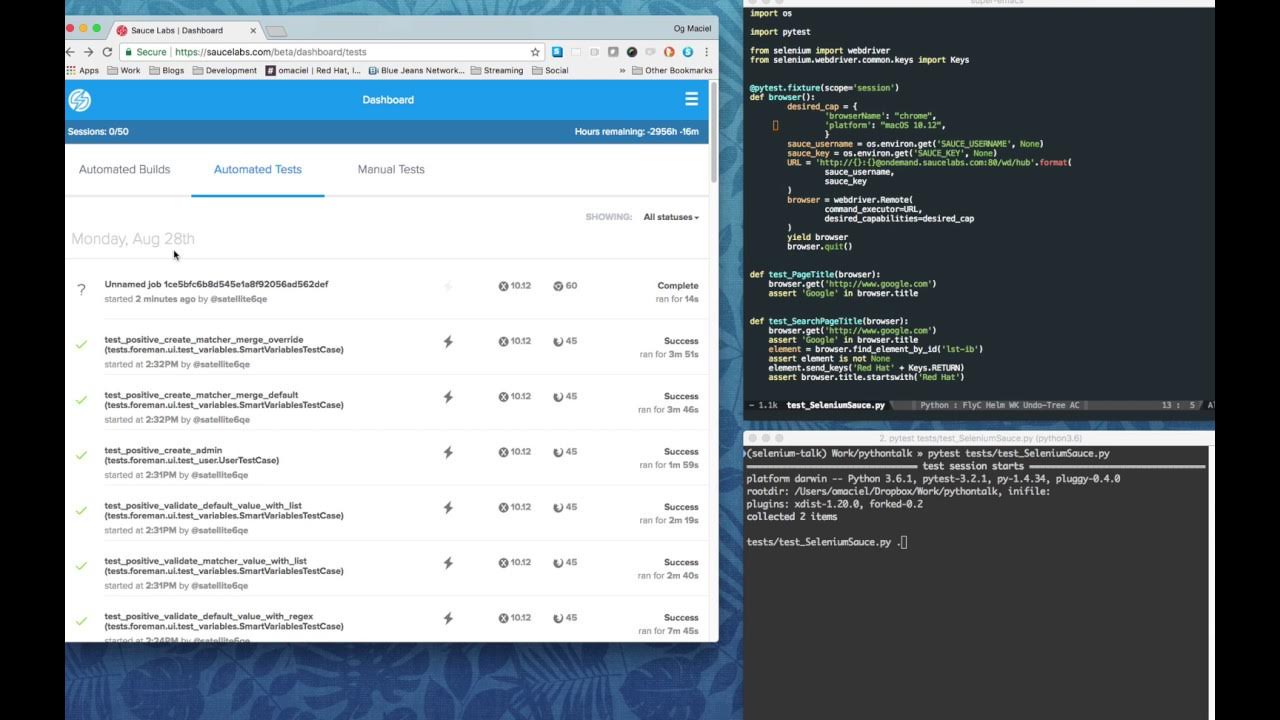
Task: Click the green check for test_positive_create_admin
Action: click(81, 455)
